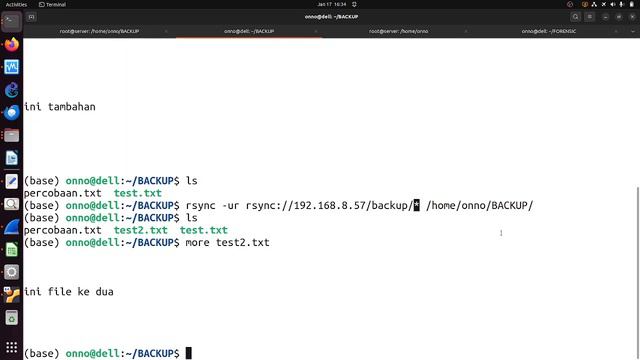
Task: Open the system monitor icon in the dock
Action: coord(11,67)
